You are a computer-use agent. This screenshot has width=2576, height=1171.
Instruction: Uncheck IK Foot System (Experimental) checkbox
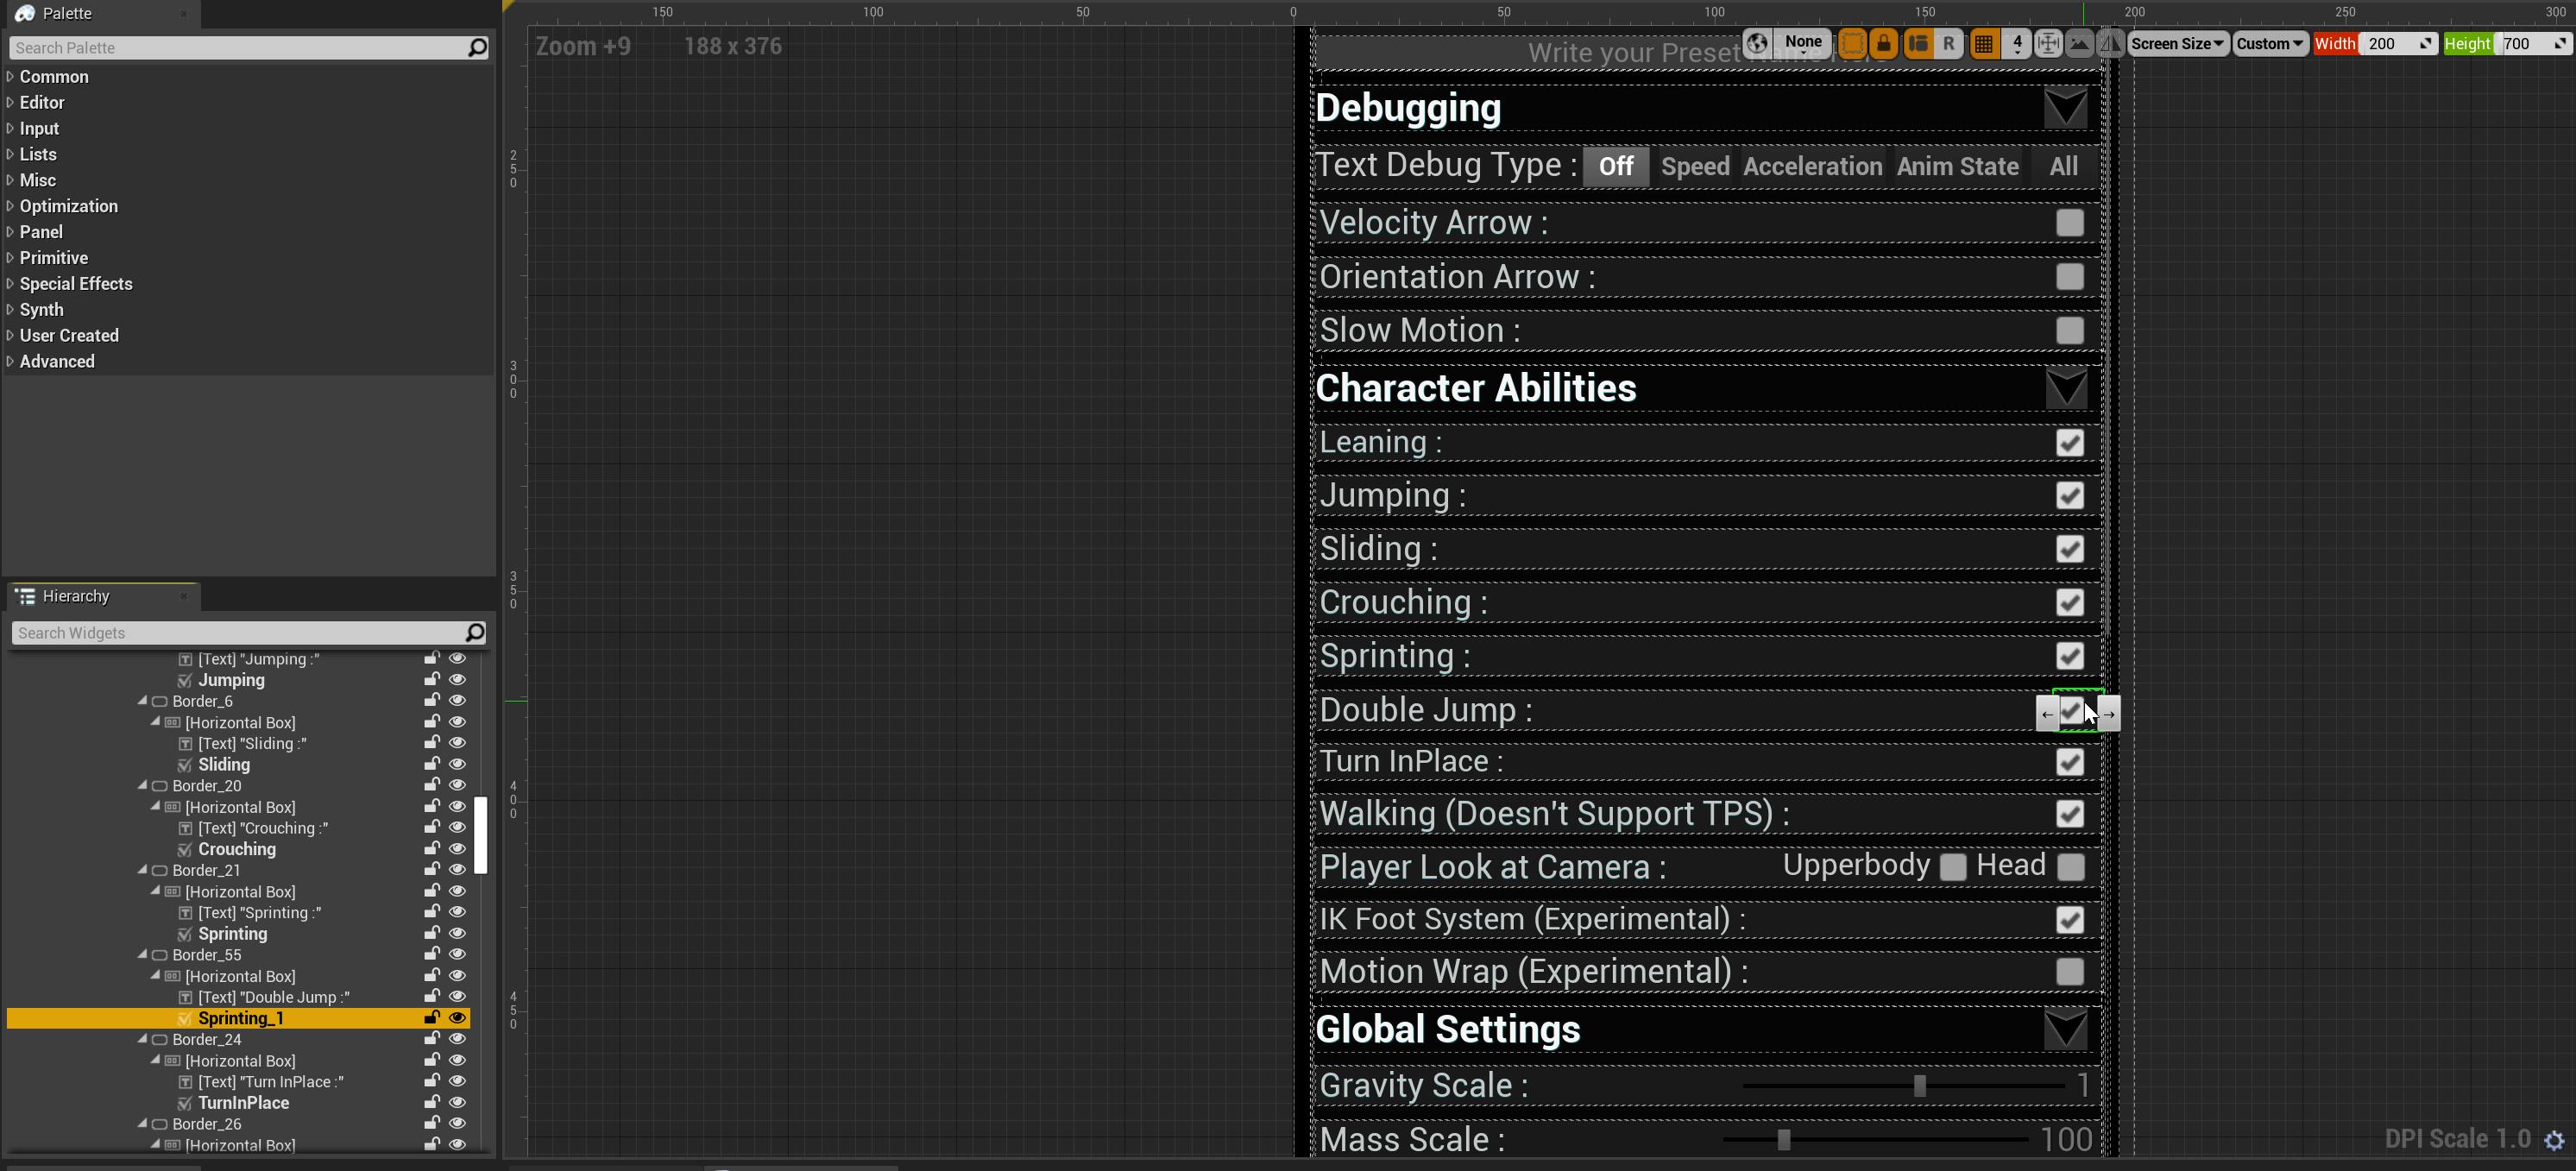point(2070,920)
